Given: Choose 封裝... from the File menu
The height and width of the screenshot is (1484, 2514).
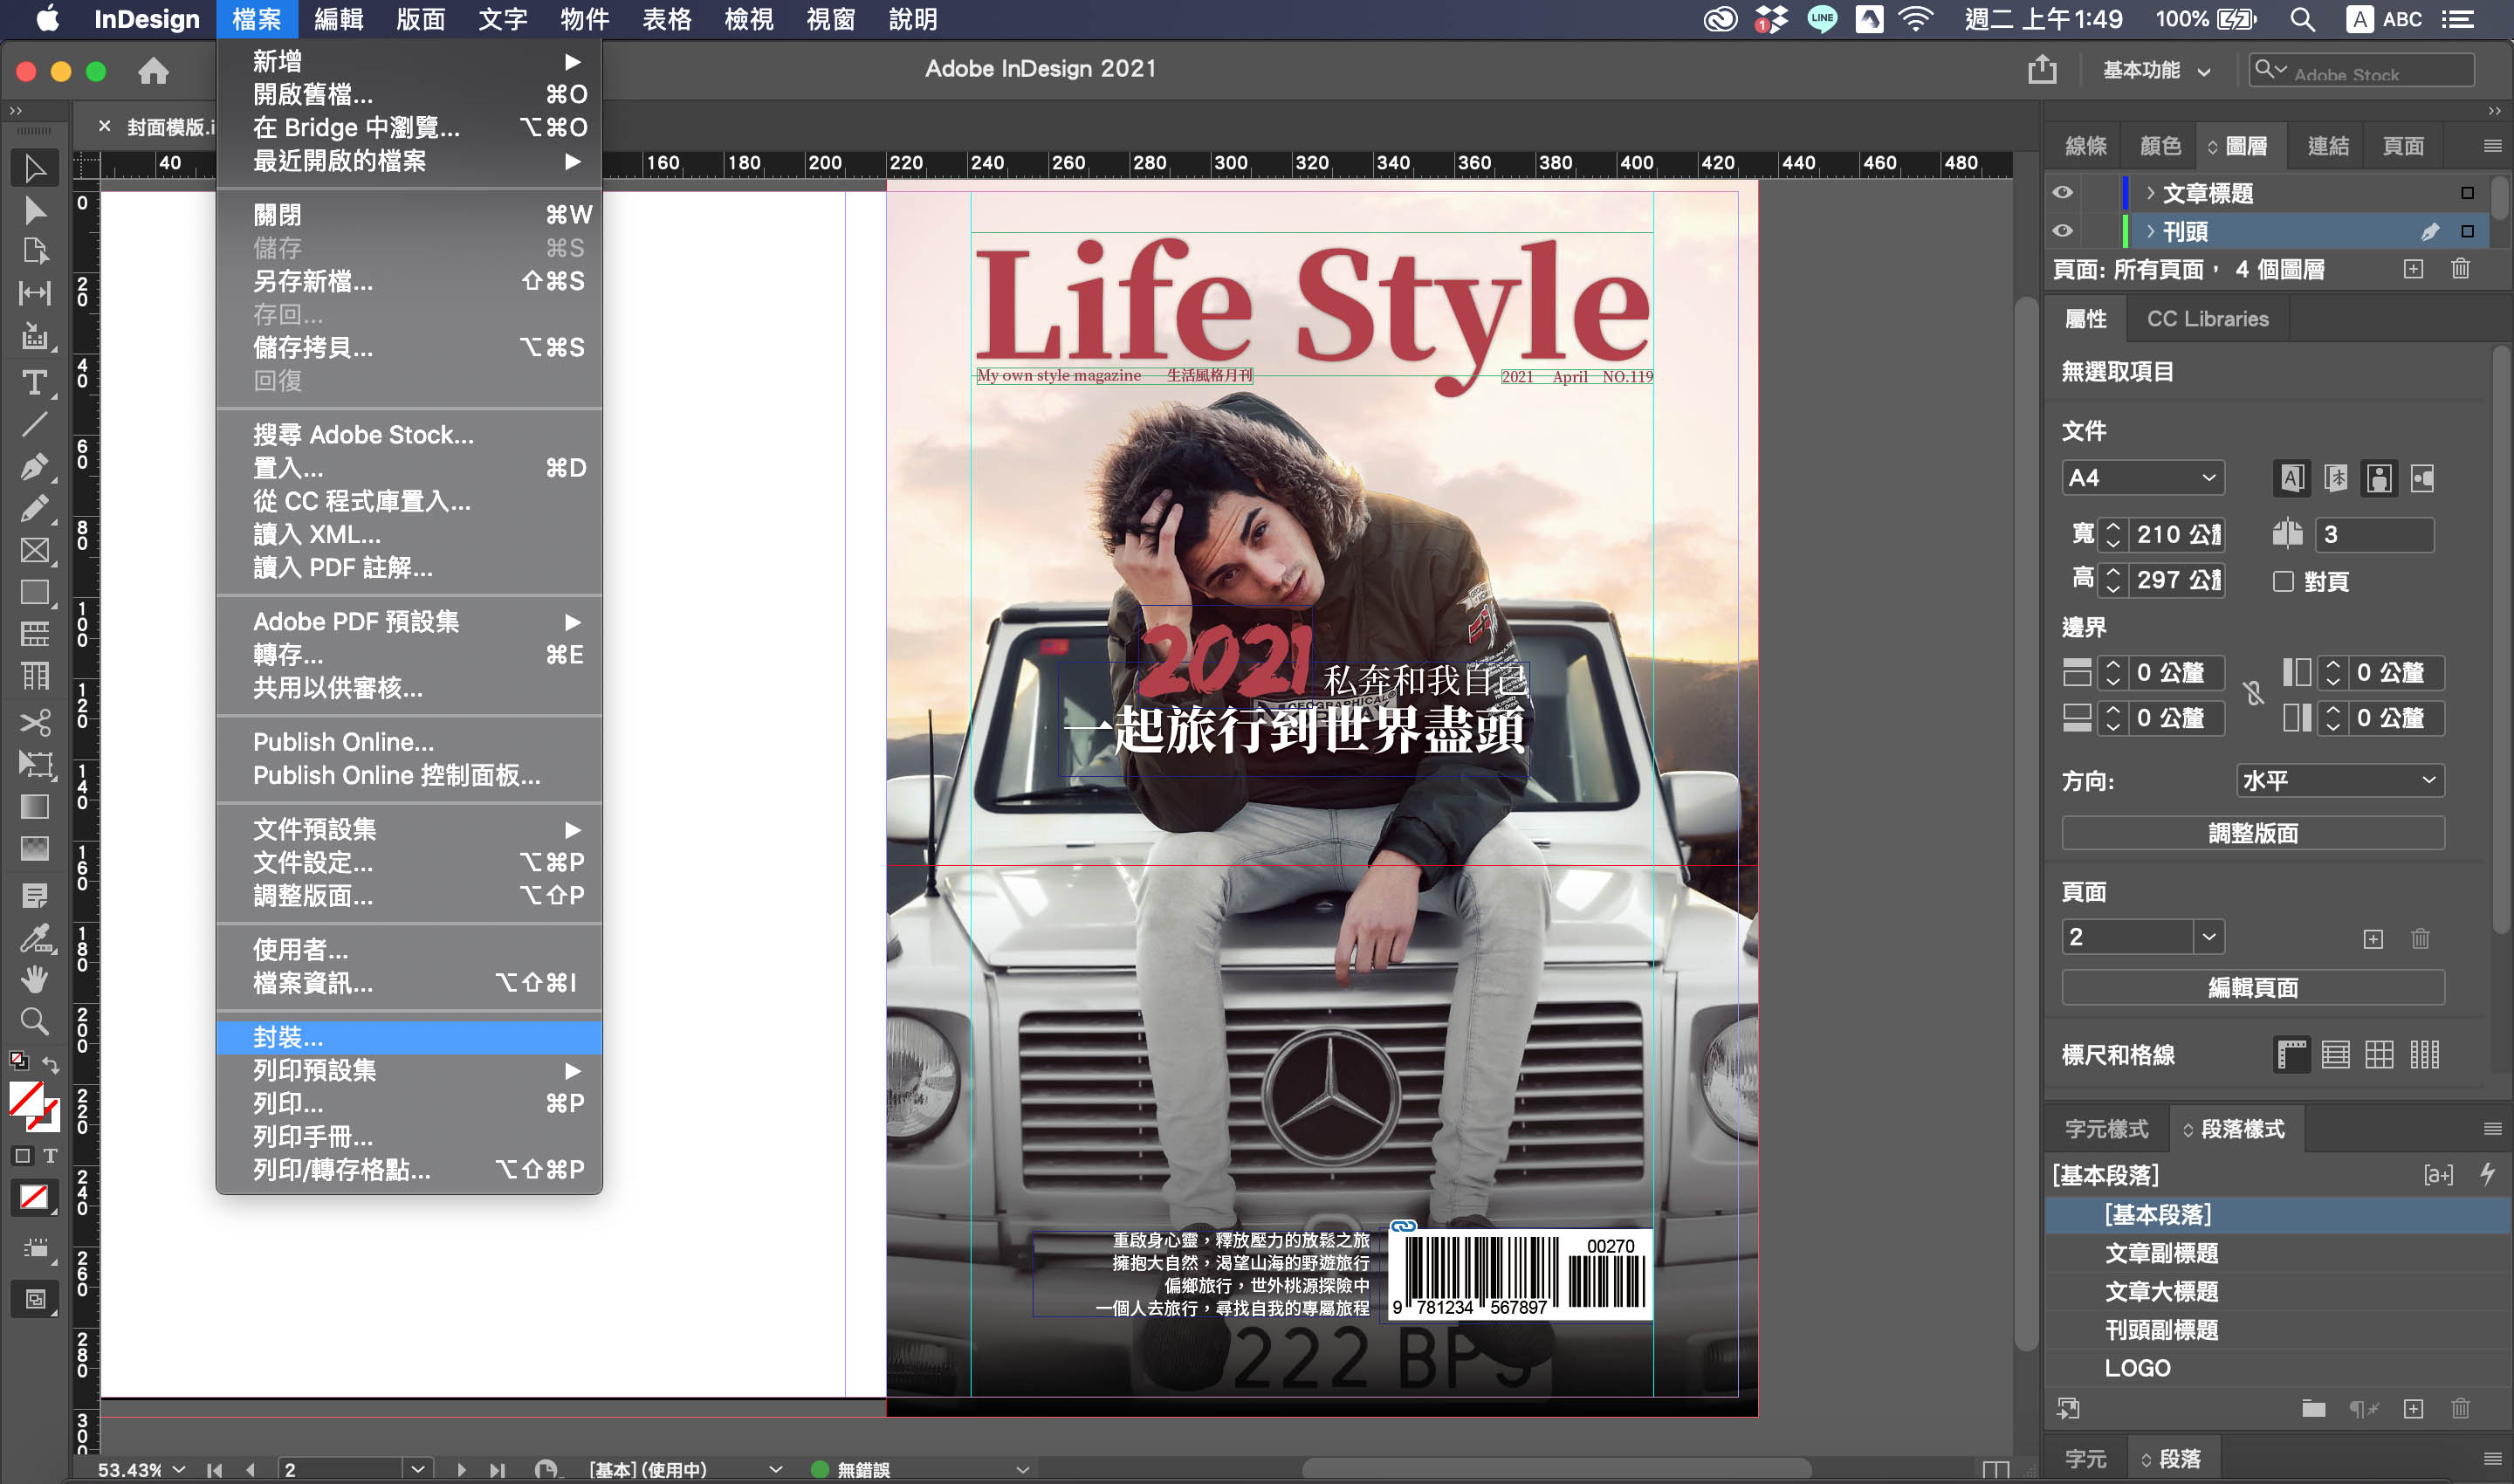Looking at the screenshot, I should click(x=288, y=1037).
